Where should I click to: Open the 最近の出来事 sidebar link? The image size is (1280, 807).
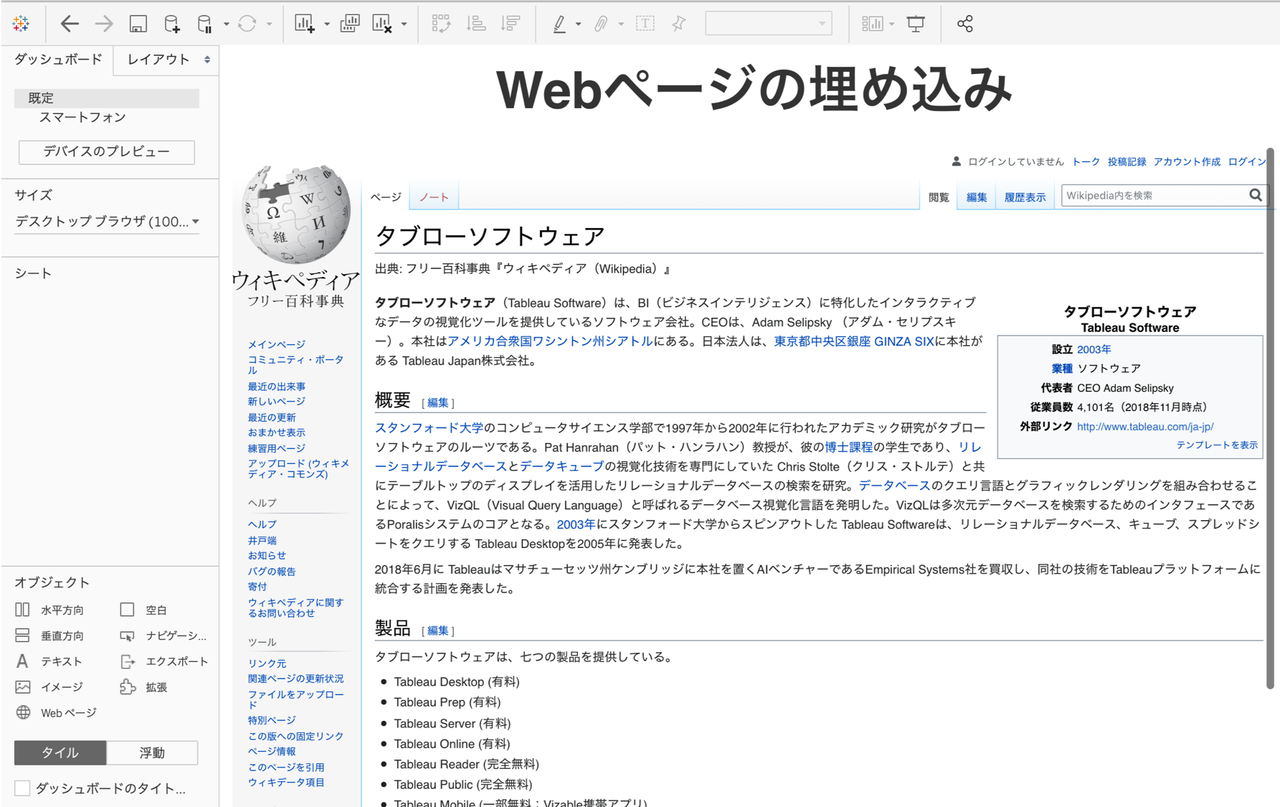(277, 386)
